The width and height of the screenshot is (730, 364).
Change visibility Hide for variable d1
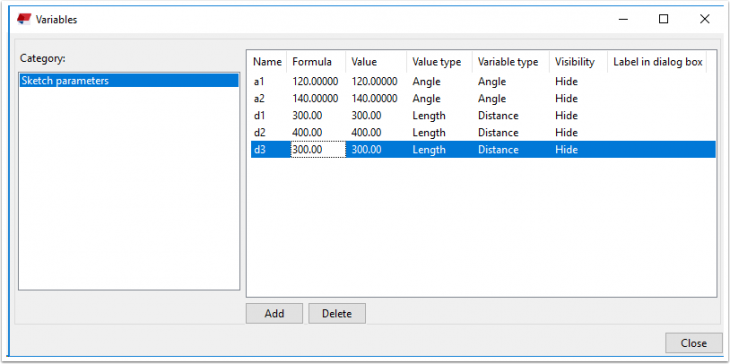[566, 115]
